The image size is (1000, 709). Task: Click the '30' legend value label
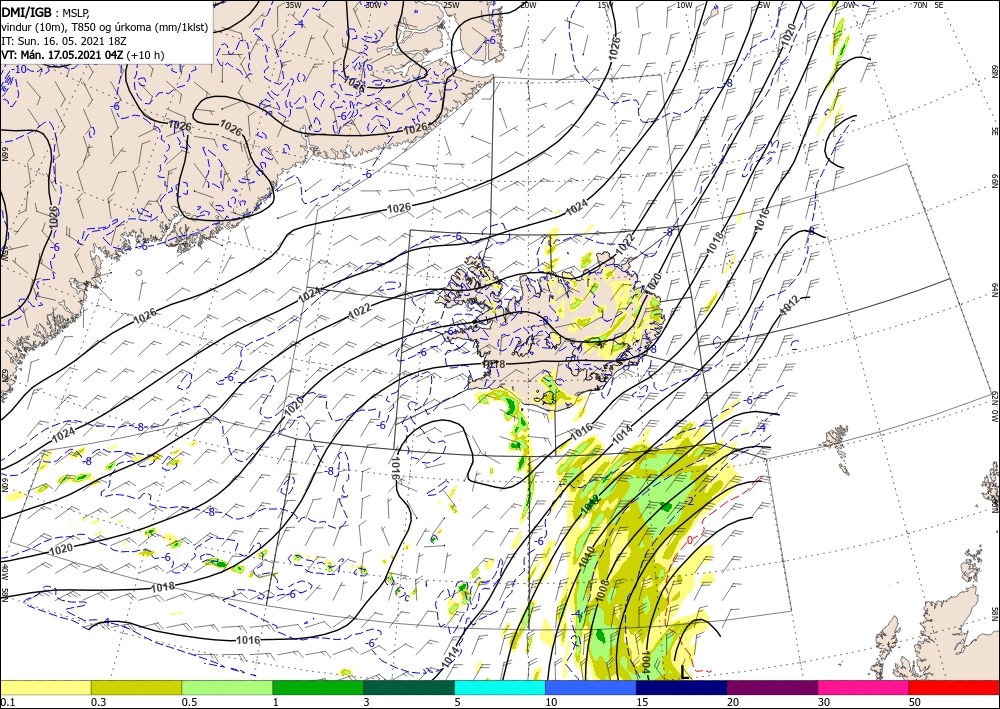824,702
